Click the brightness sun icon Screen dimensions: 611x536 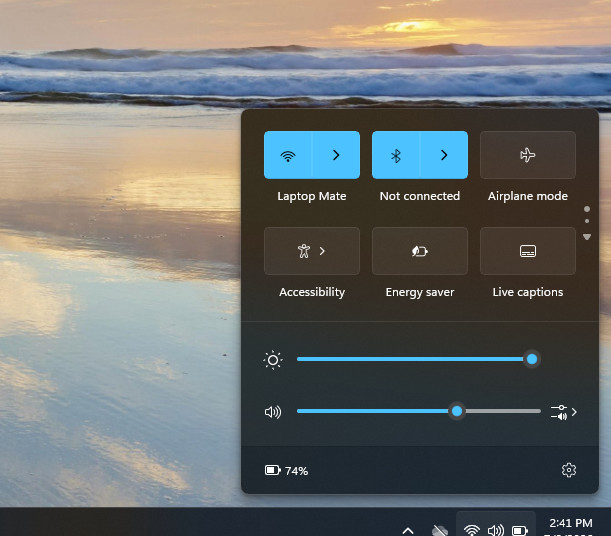(x=273, y=360)
